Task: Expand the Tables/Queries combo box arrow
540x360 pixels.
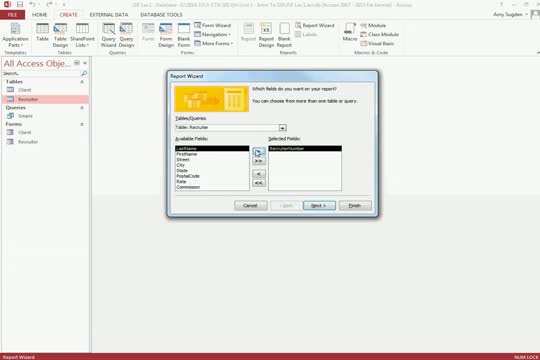Action: click(x=282, y=128)
